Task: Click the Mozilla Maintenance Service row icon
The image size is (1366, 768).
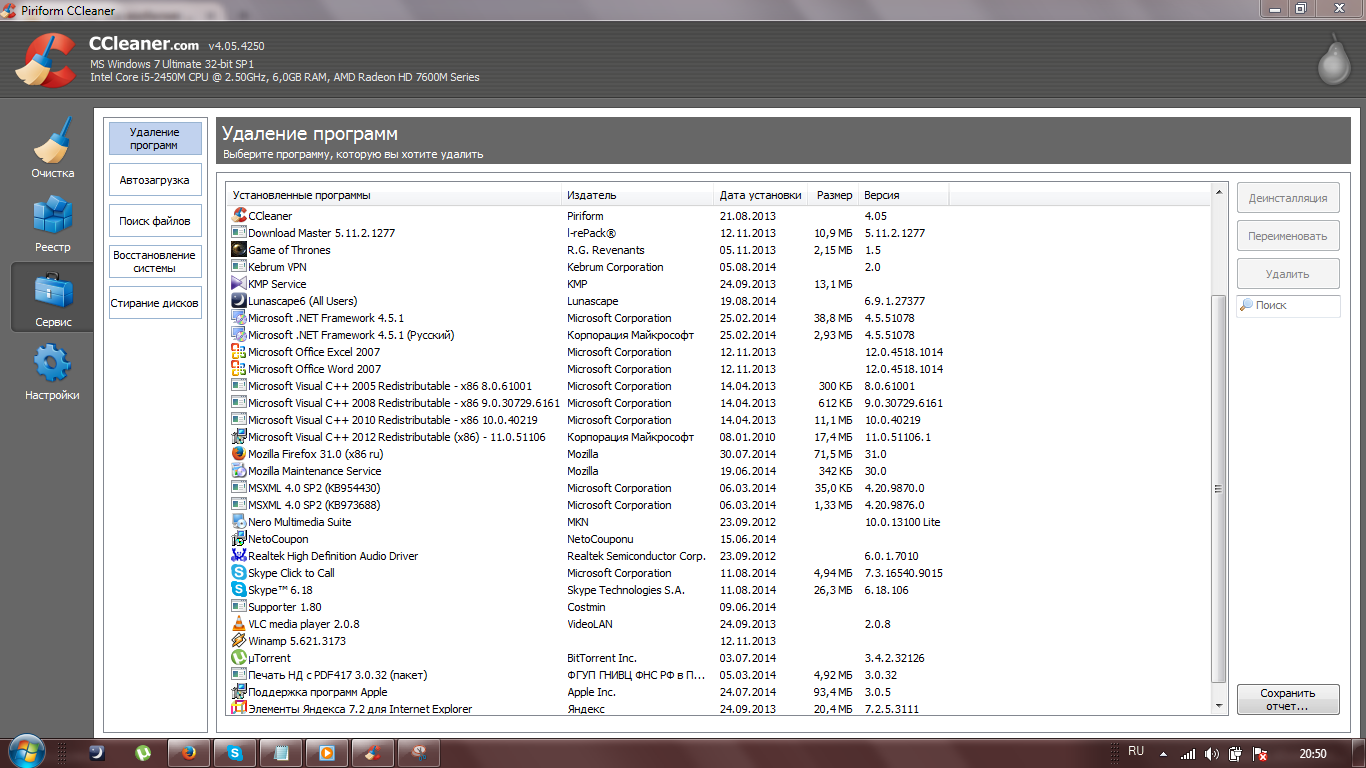Action: (239, 471)
